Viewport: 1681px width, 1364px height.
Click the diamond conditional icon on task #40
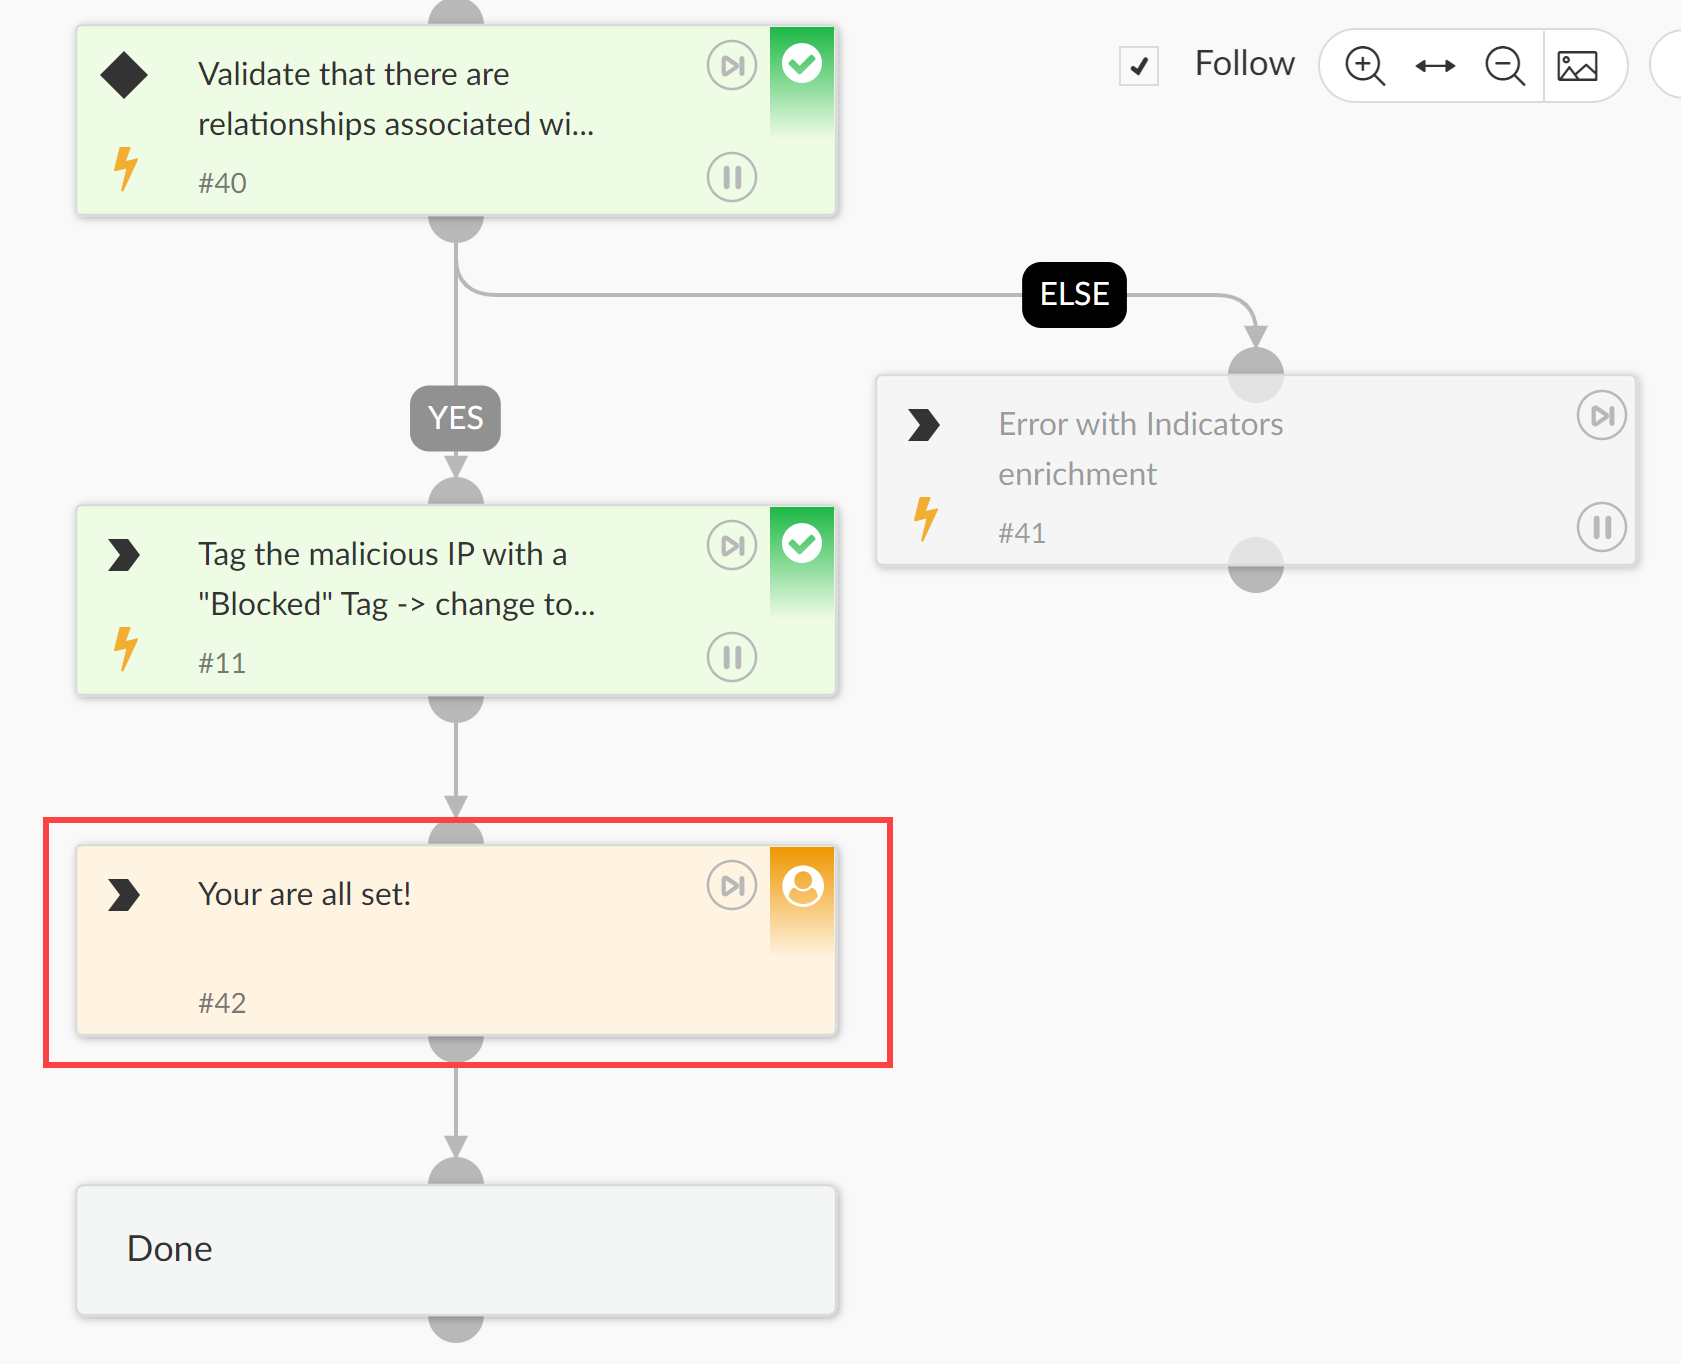point(124,75)
